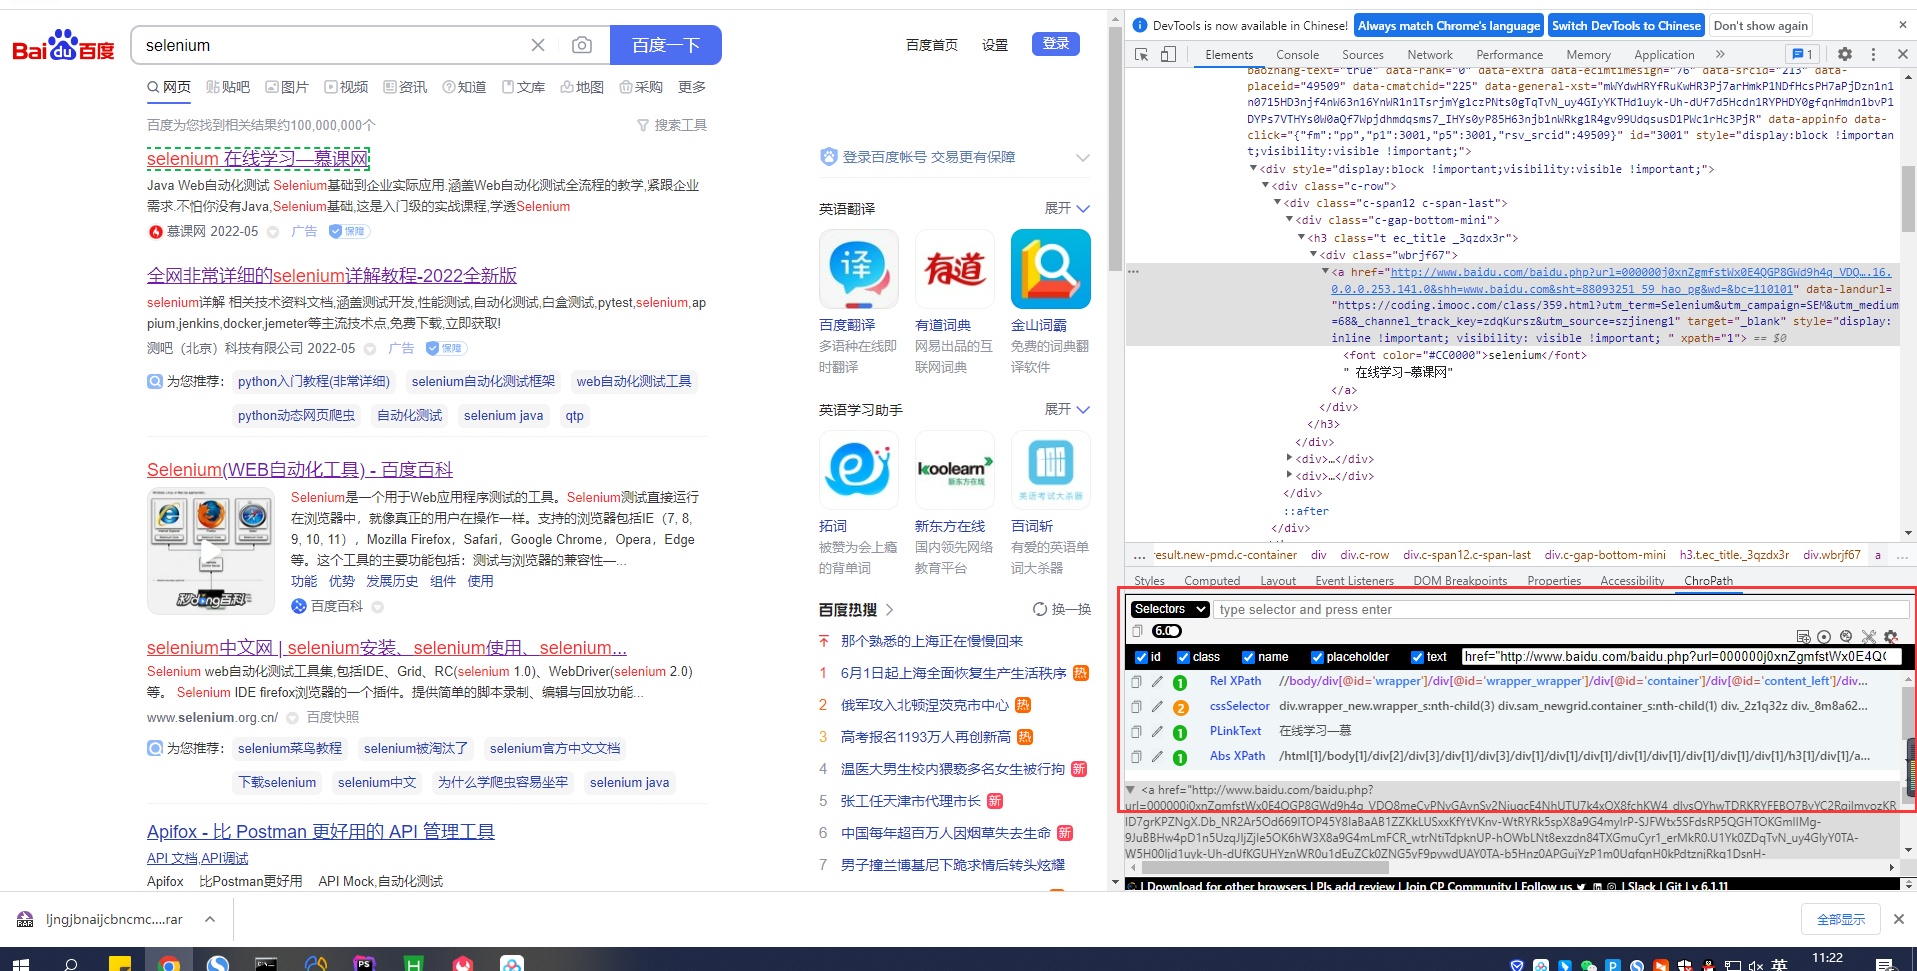
Task: Copy the Rel XPath value
Action: (1137, 681)
